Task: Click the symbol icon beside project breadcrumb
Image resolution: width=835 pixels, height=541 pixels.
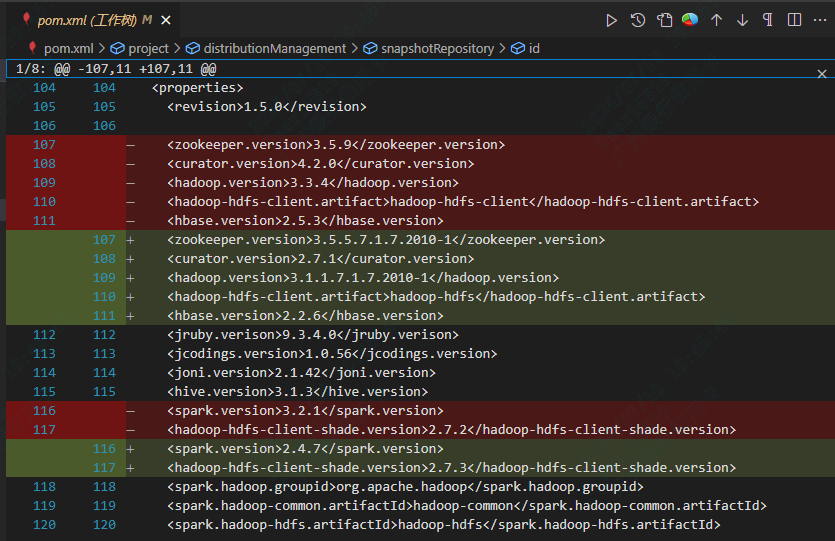Action: 117,48
